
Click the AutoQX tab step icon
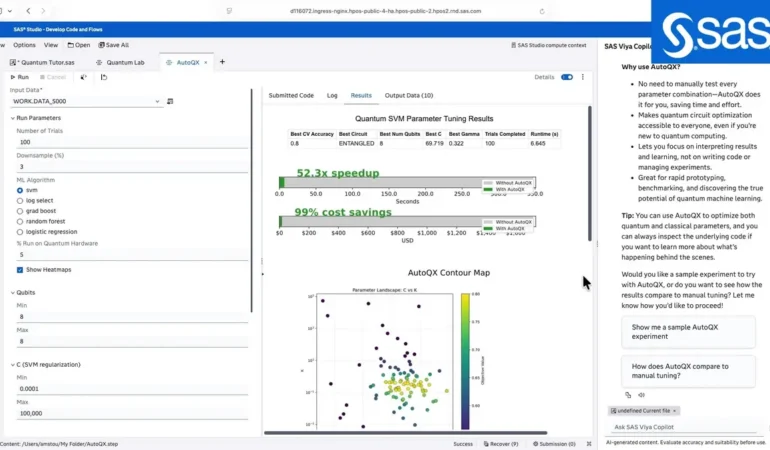click(169, 62)
